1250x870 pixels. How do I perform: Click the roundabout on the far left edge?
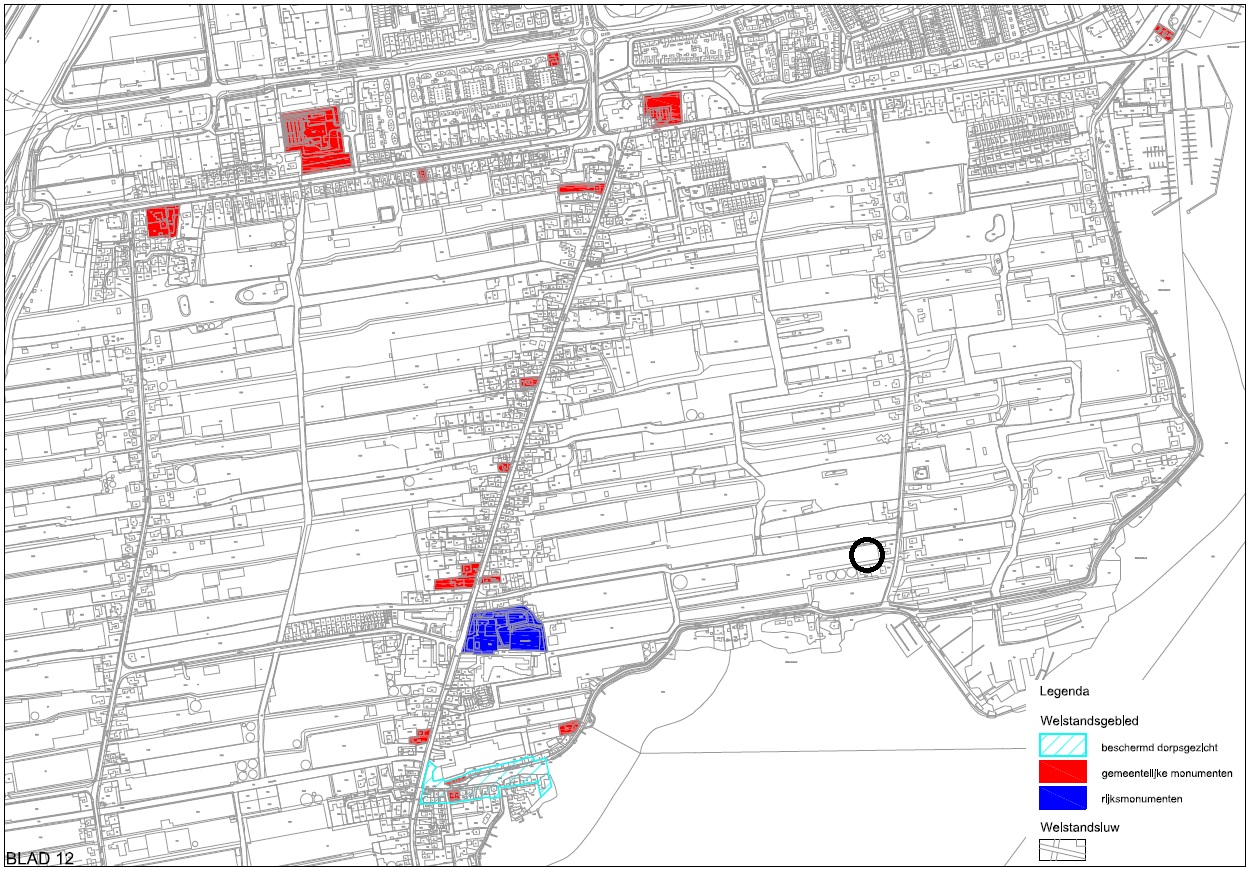(17, 227)
